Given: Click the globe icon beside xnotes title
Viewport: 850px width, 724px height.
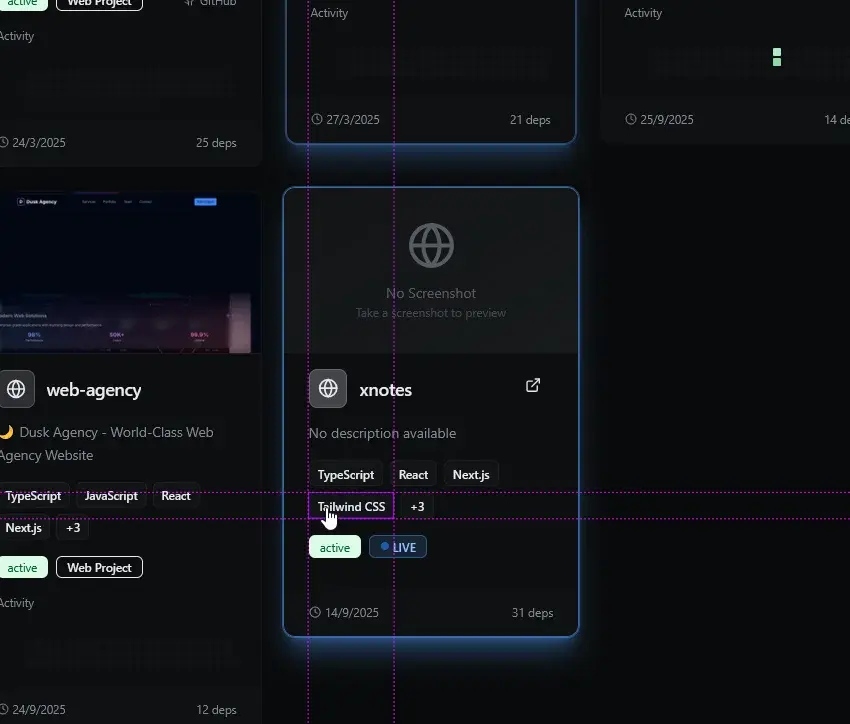Looking at the screenshot, I should click(x=328, y=389).
